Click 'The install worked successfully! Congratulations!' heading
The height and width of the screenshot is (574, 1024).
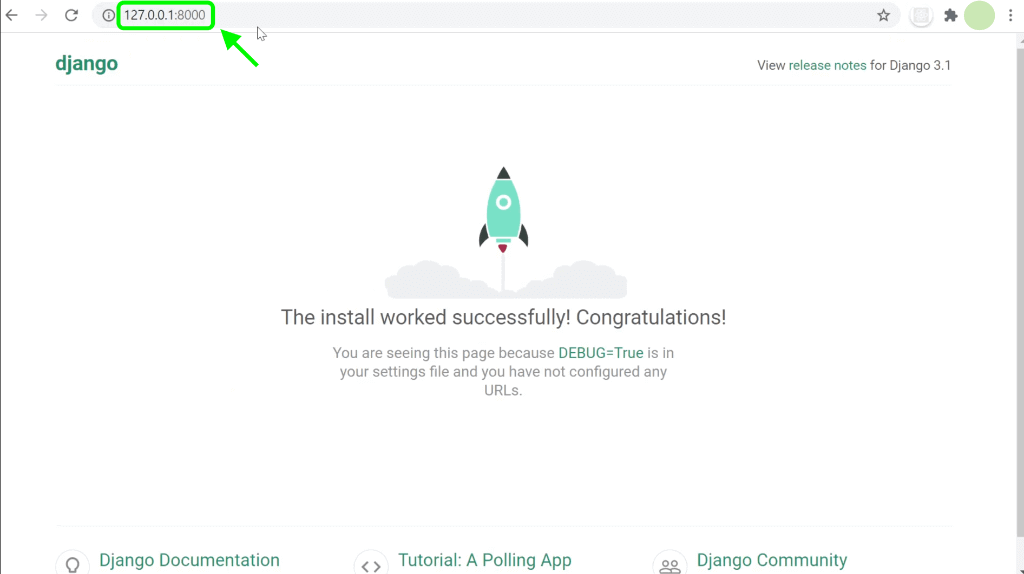pyautogui.click(x=504, y=317)
